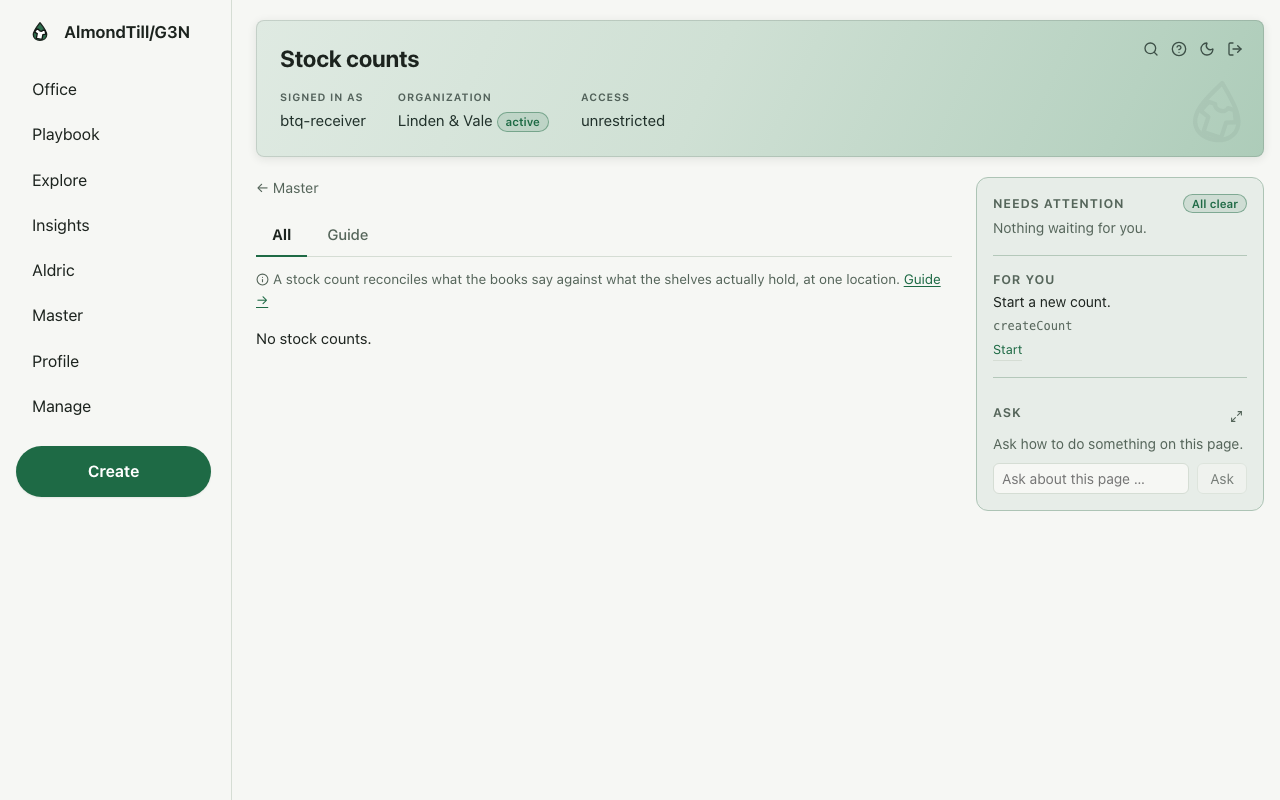Toggle dark mode moon icon
The image size is (1280, 800).
pos(1207,49)
